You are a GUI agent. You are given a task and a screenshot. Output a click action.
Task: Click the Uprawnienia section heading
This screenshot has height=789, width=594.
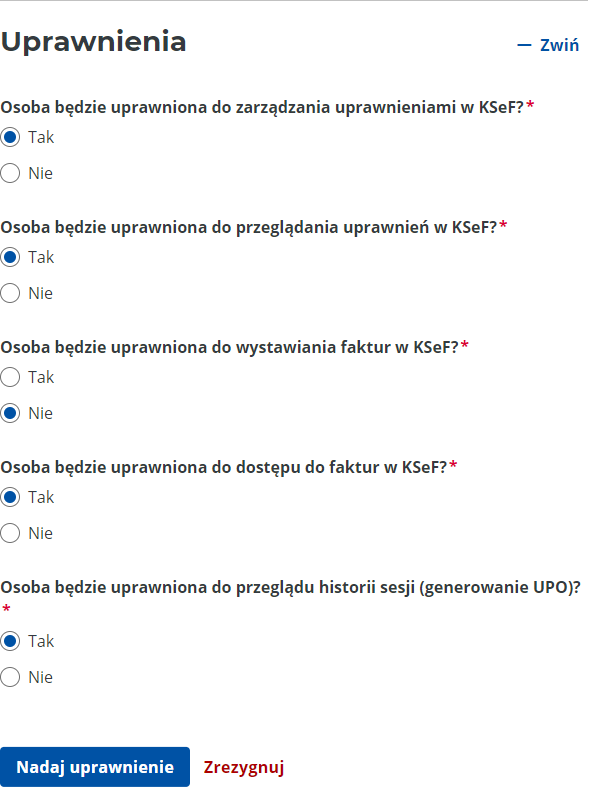(x=94, y=42)
